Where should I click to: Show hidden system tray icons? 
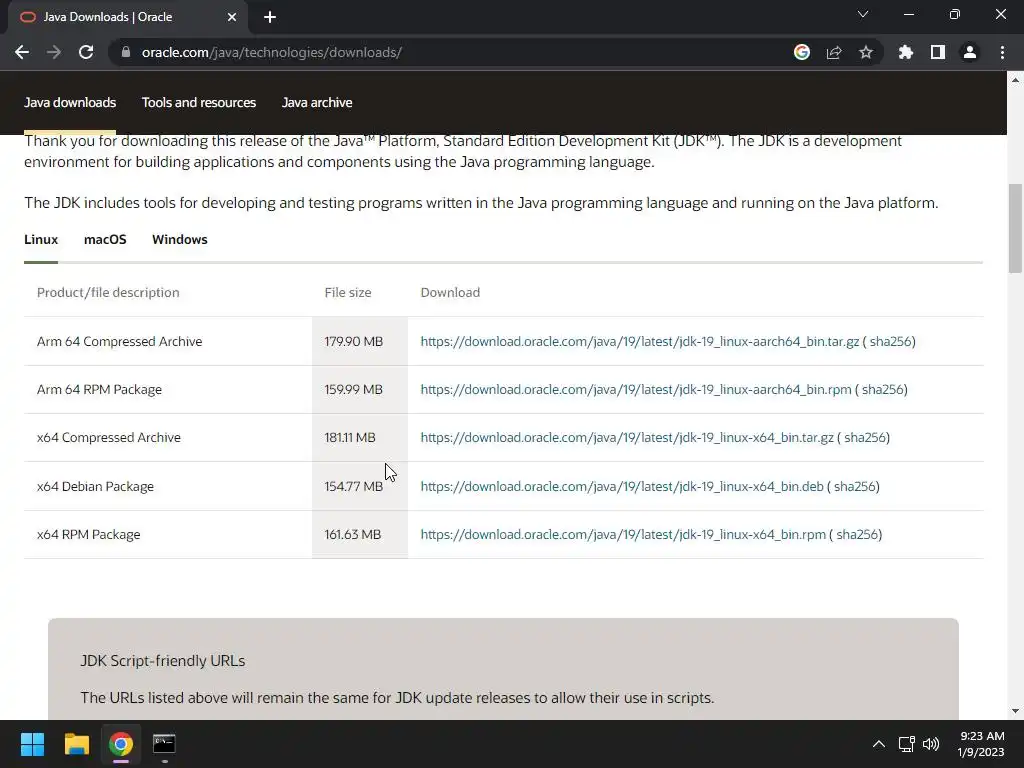coord(879,744)
